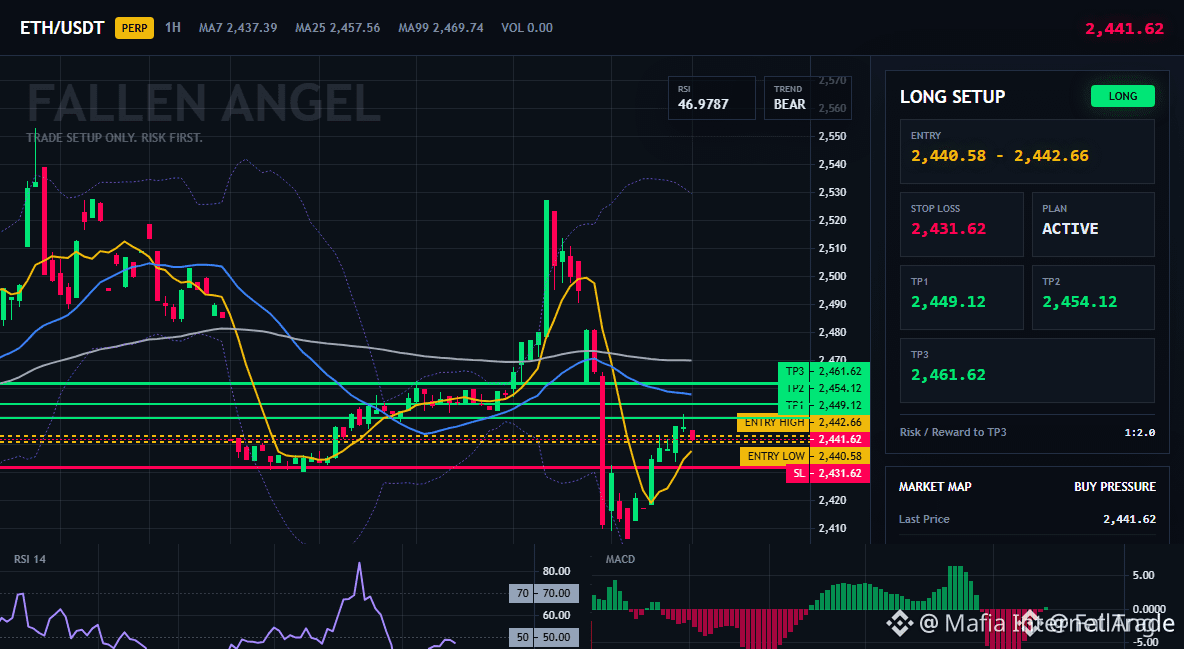Click the ETH/USDT pair name
This screenshot has width=1184, height=649.
62,28
